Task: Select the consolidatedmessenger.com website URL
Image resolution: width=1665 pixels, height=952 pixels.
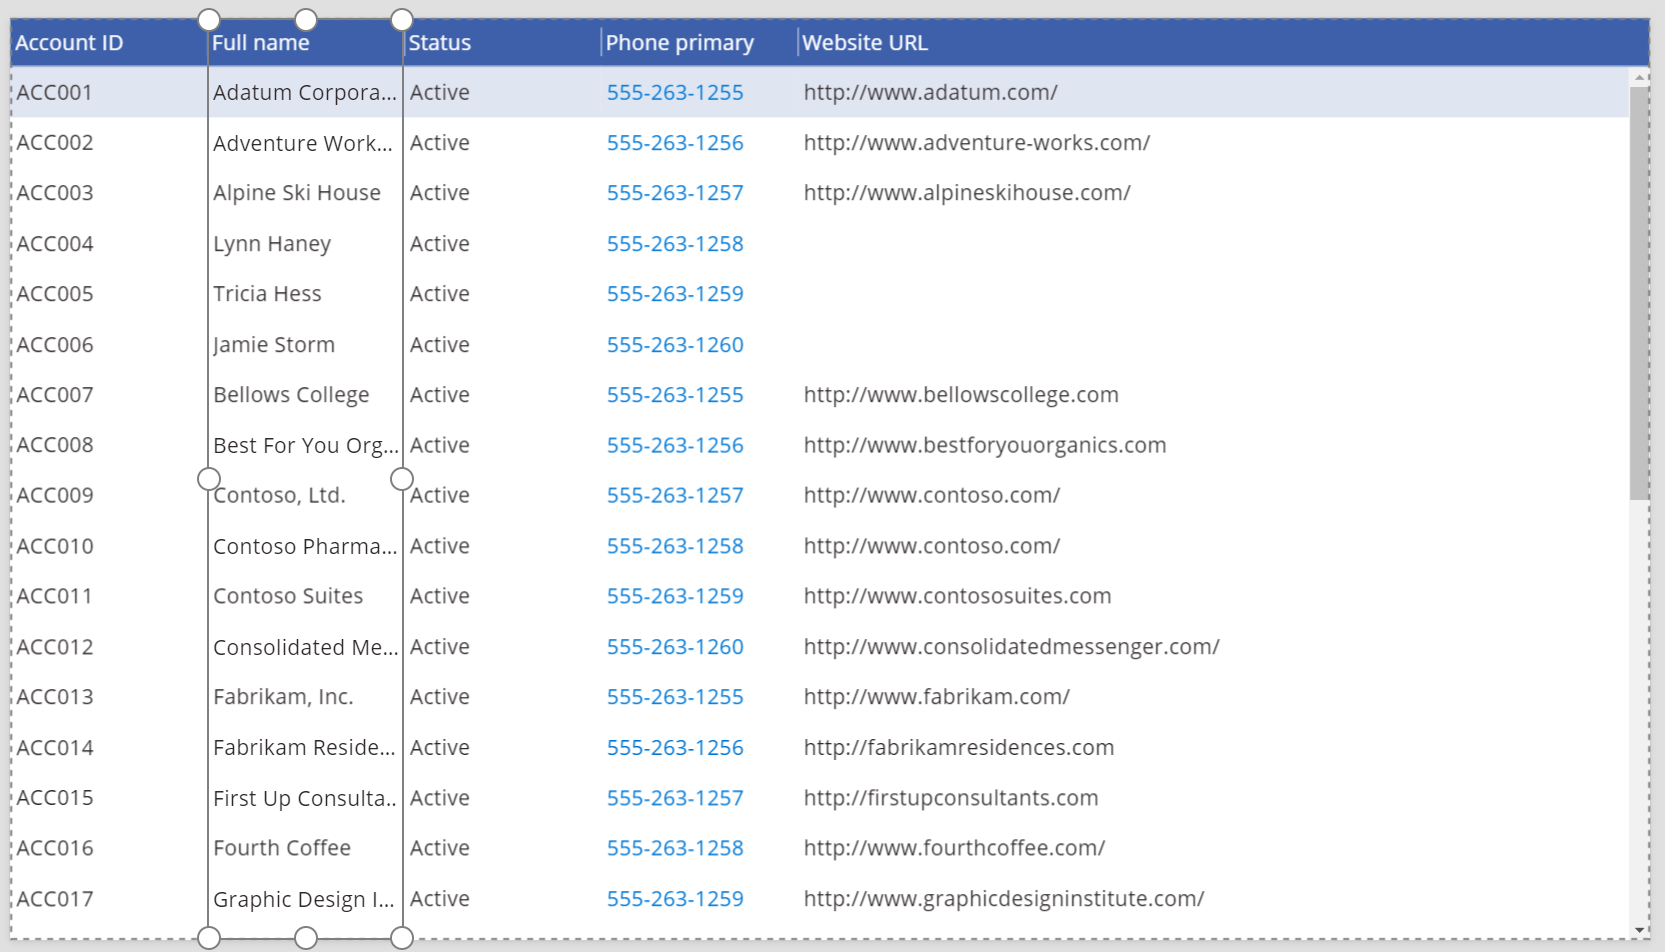Action: [x=1012, y=647]
